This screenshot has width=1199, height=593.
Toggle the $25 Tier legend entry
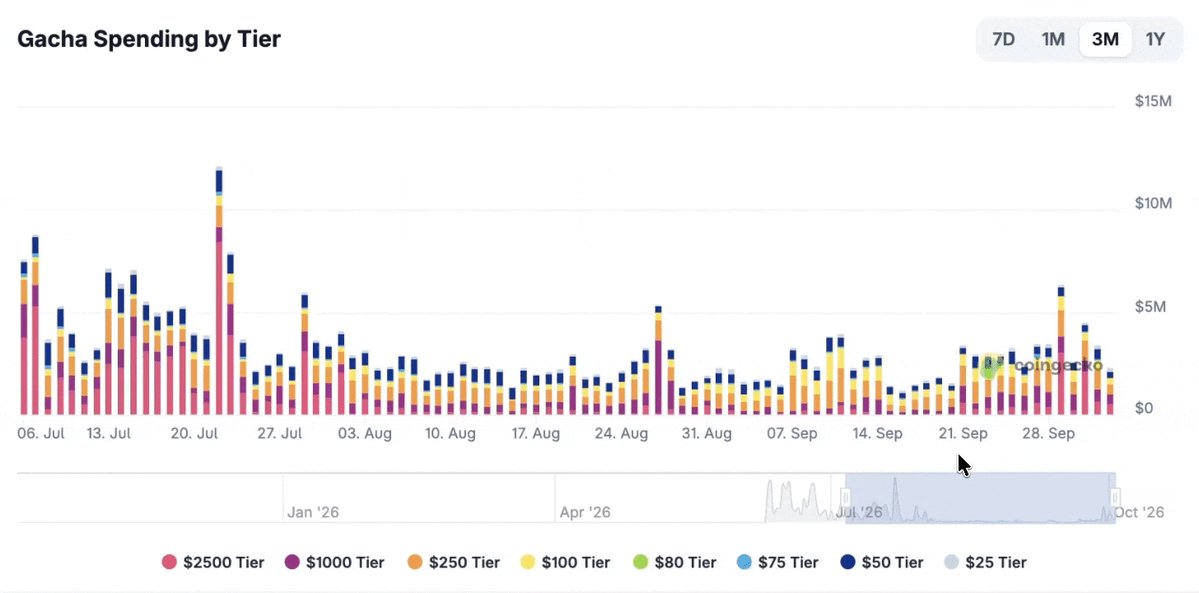(985, 562)
